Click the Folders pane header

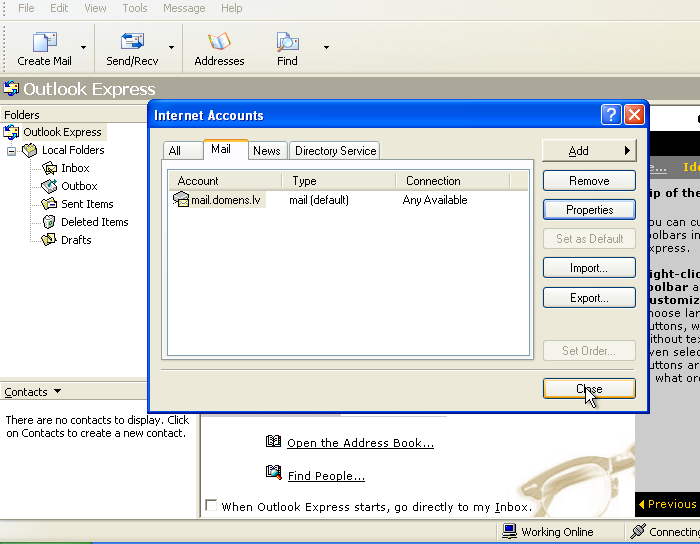tap(74, 115)
